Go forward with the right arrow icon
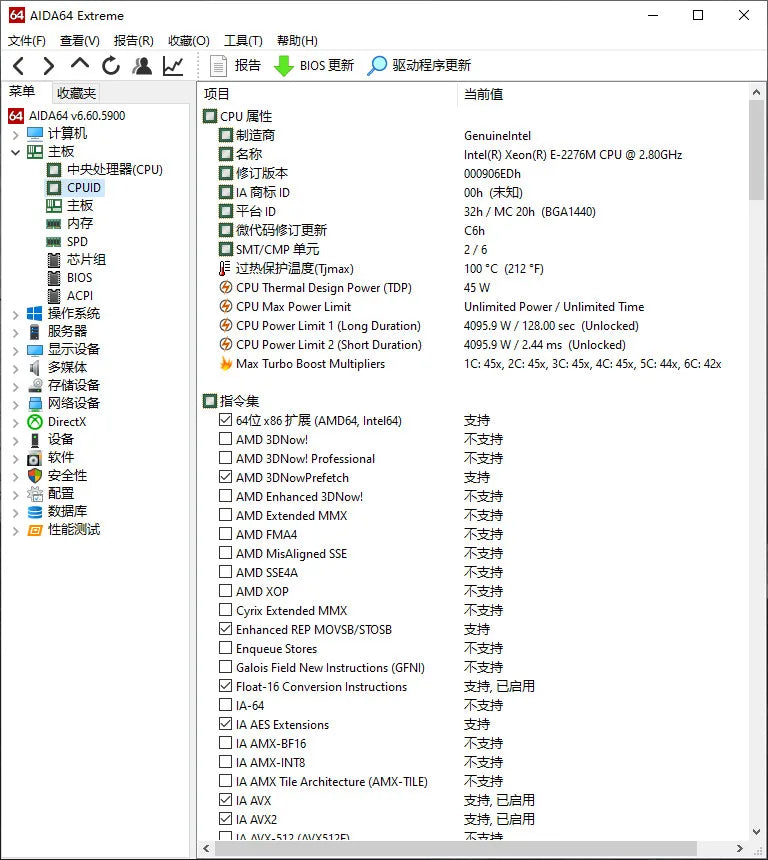This screenshot has width=768, height=860. (49, 66)
